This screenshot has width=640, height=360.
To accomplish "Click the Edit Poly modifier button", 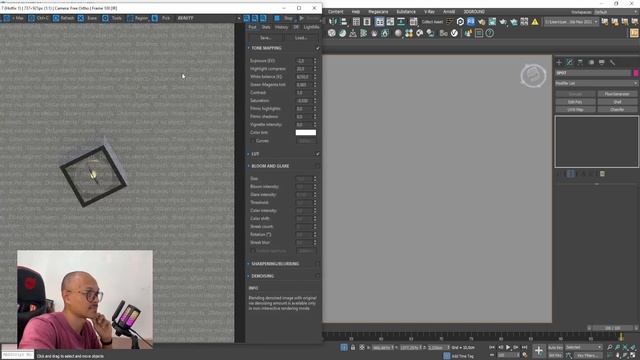I will click(x=575, y=102).
